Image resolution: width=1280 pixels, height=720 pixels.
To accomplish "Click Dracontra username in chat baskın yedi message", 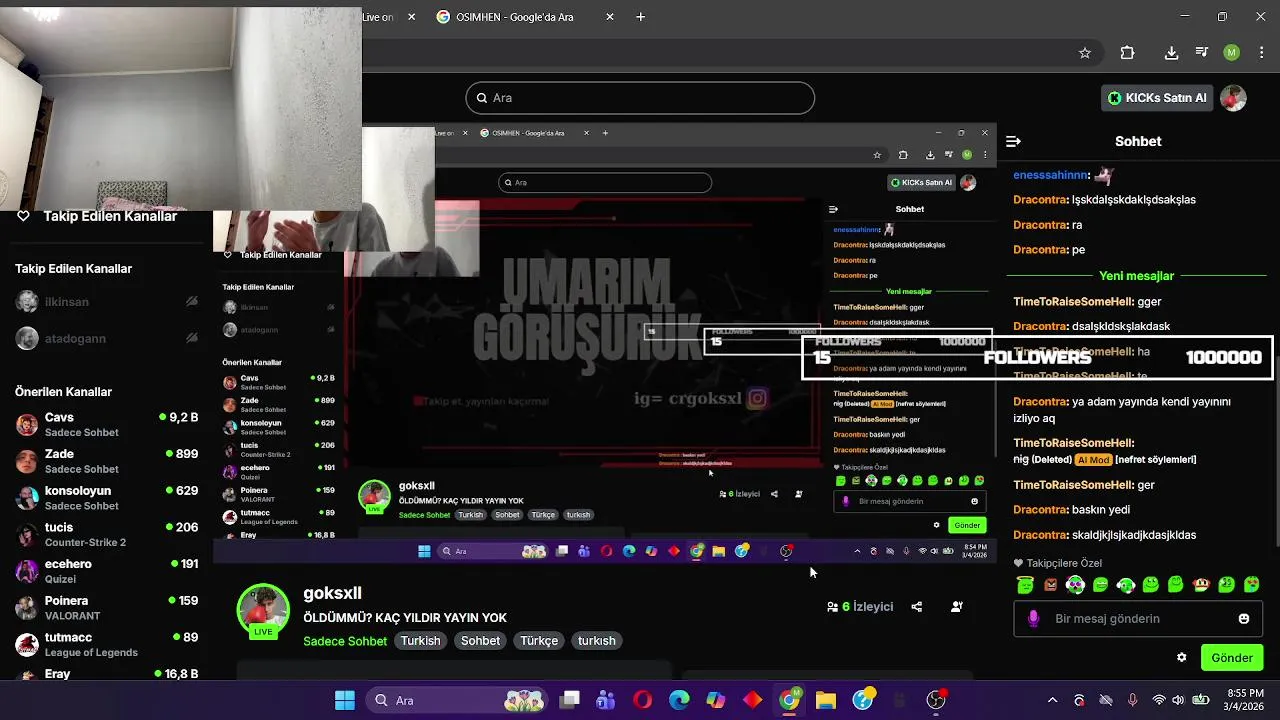I will coord(1039,510).
